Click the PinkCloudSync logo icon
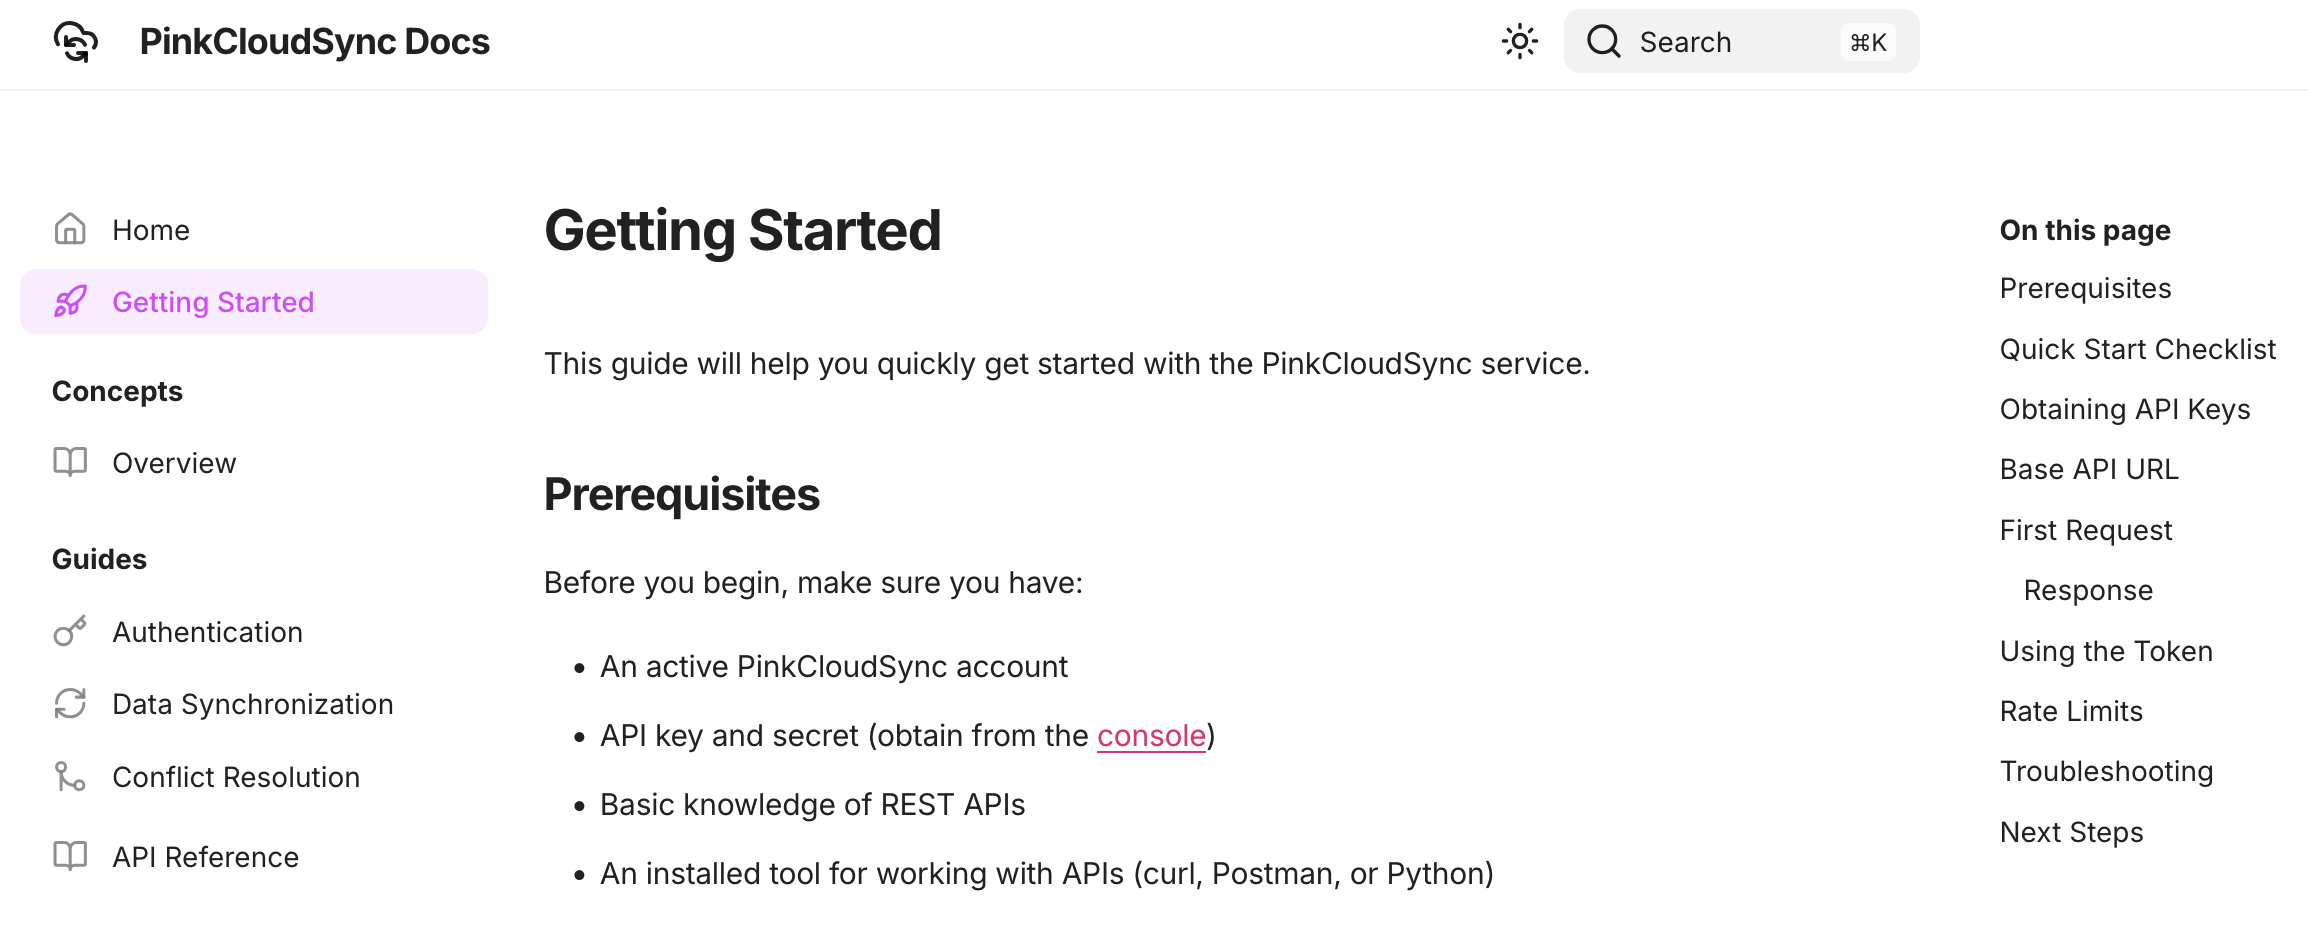The width and height of the screenshot is (2308, 944). point(76,41)
